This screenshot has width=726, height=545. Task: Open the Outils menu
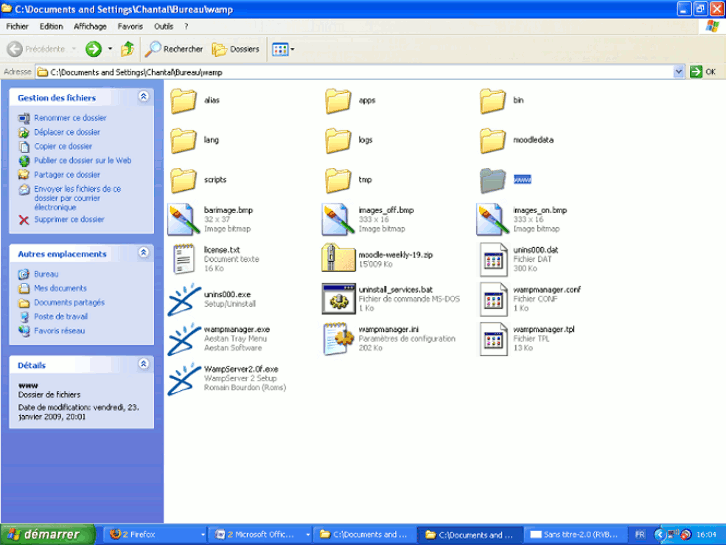pyautogui.click(x=163, y=26)
